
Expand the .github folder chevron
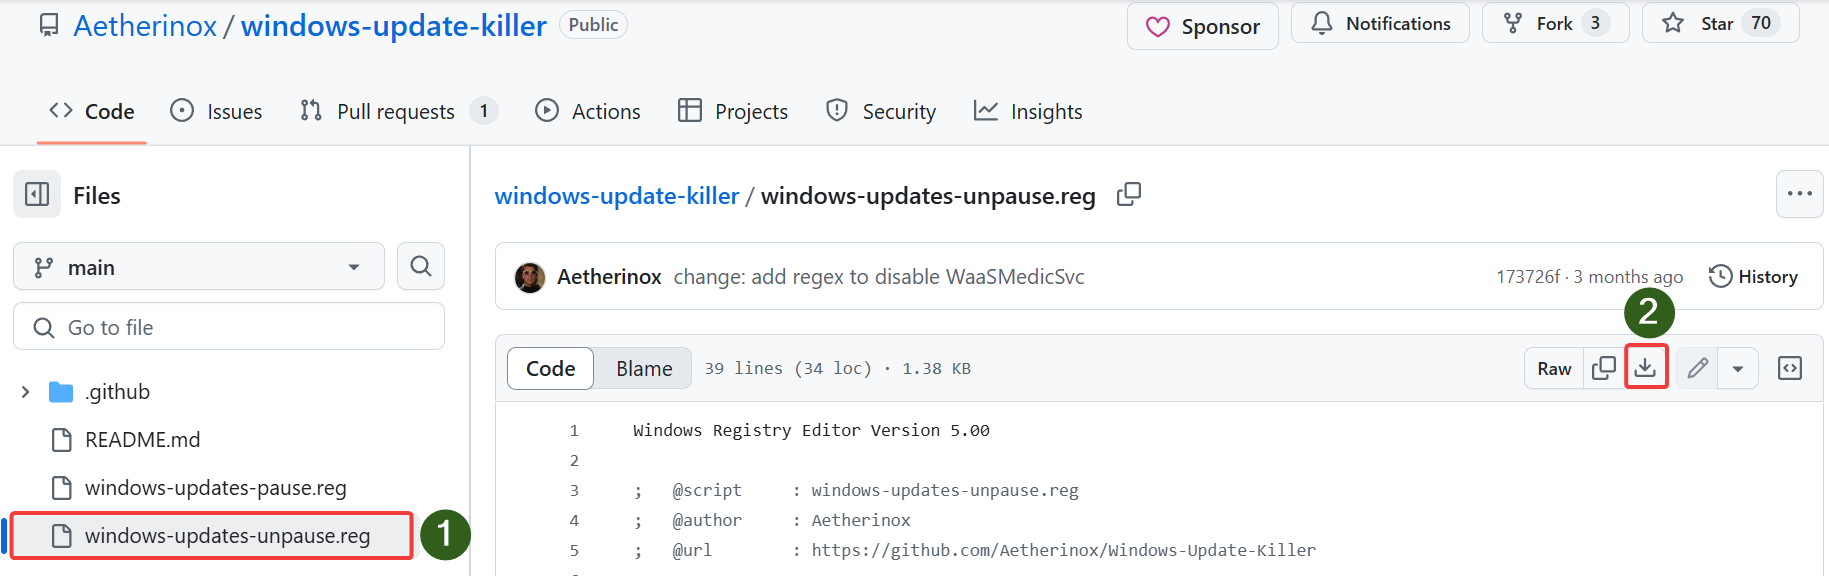coord(25,392)
